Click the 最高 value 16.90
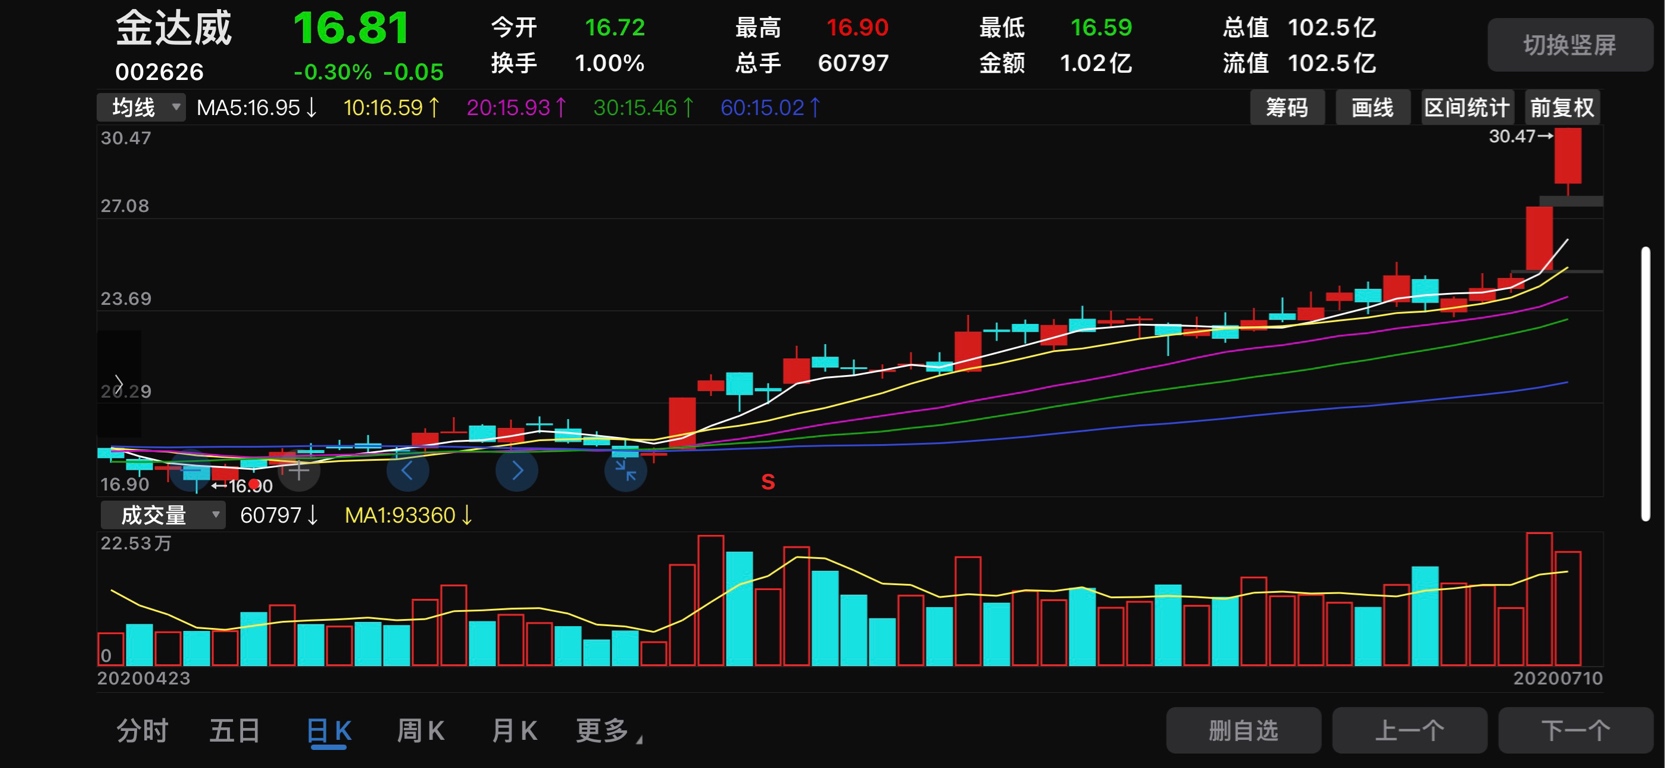1665x768 pixels. (857, 28)
